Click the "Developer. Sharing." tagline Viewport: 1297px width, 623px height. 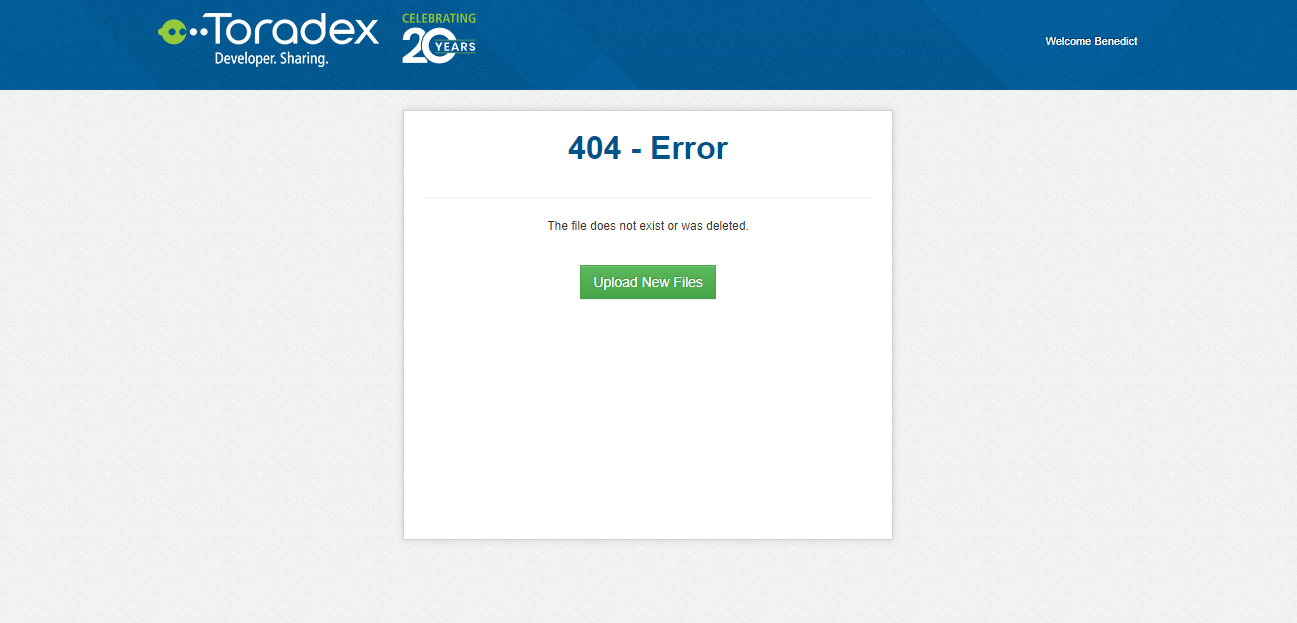[x=271, y=59]
